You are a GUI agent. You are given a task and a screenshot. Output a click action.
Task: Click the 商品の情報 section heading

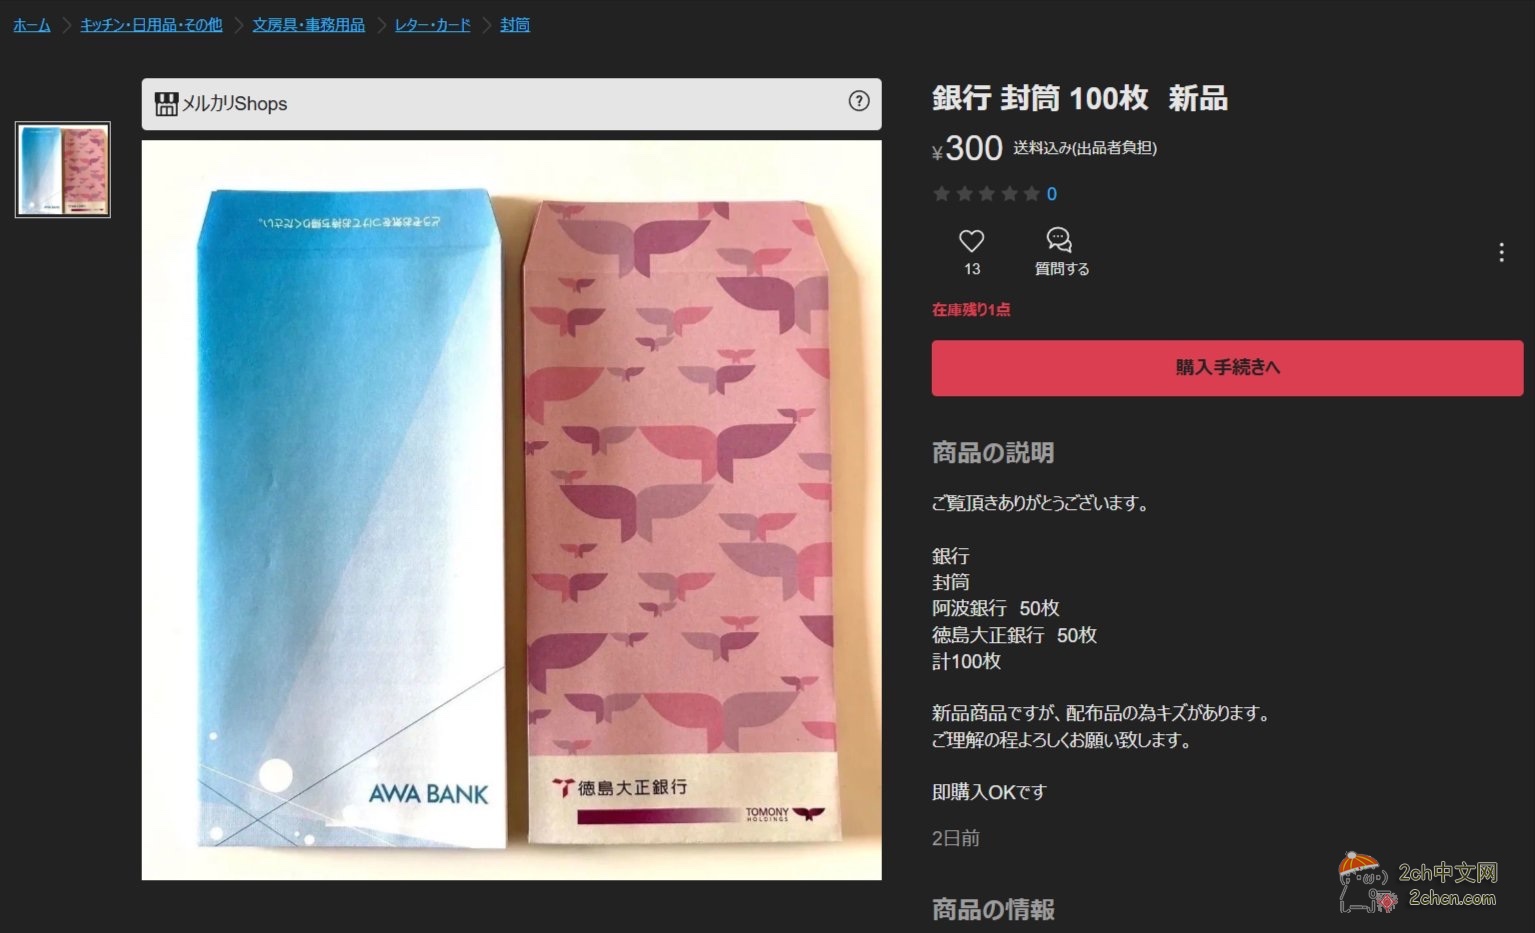point(993,910)
